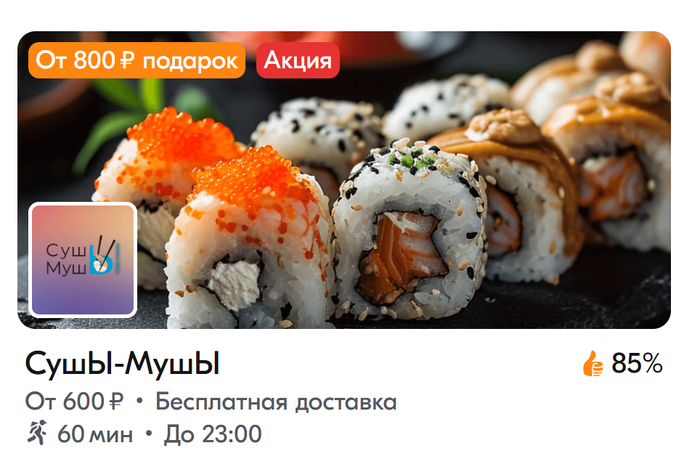Click the ruble symbol after 600
700x472 pixels.
click(x=117, y=402)
